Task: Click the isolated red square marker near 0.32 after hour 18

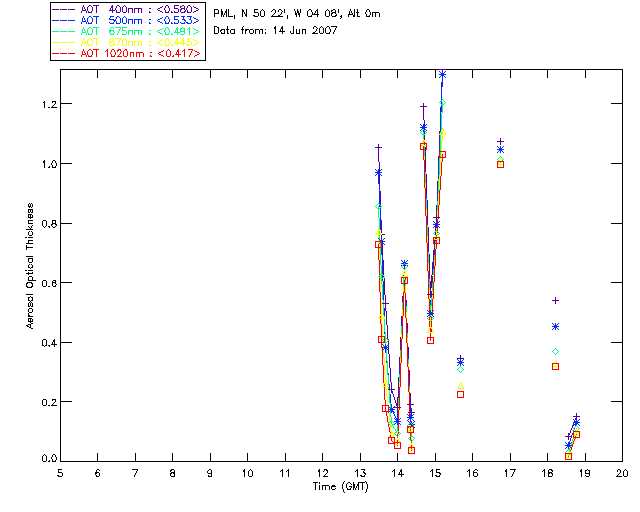Action: pyautogui.click(x=555, y=367)
